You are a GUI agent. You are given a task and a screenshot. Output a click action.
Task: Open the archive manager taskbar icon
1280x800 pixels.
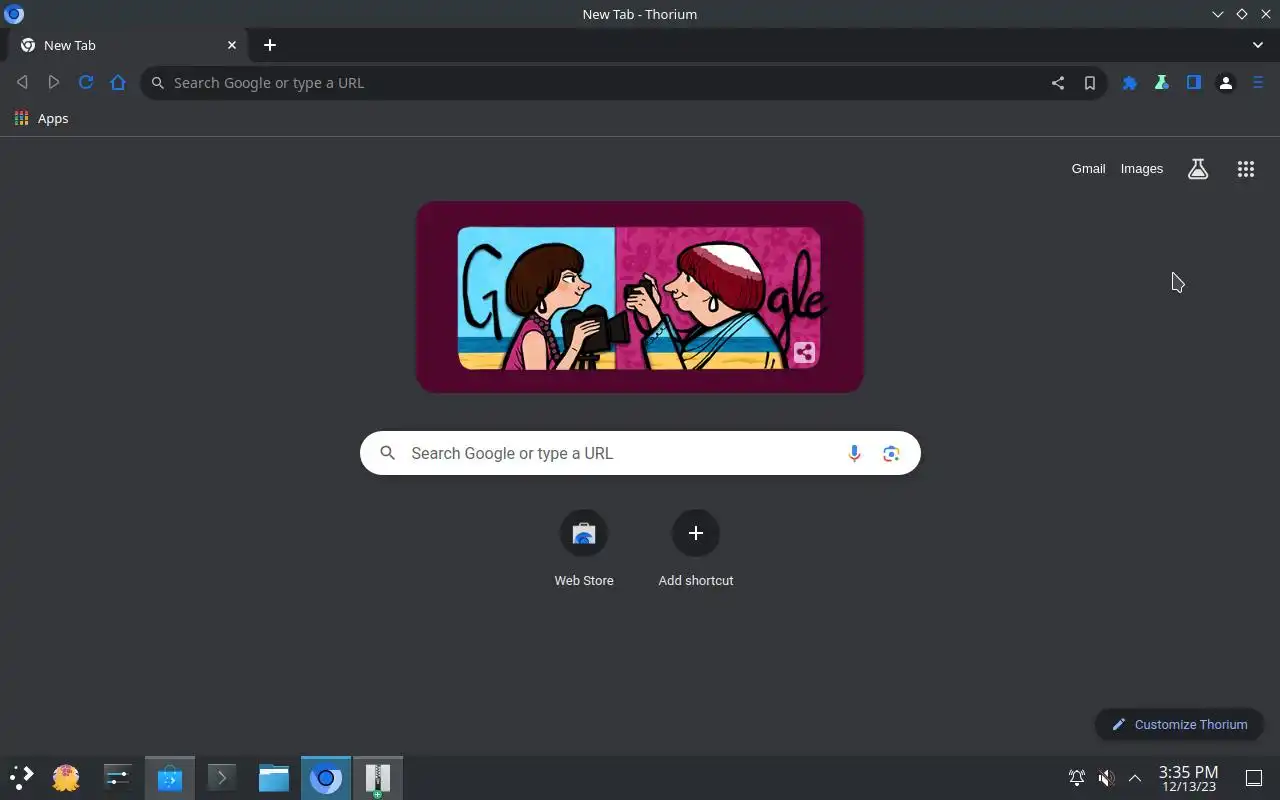point(378,777)
